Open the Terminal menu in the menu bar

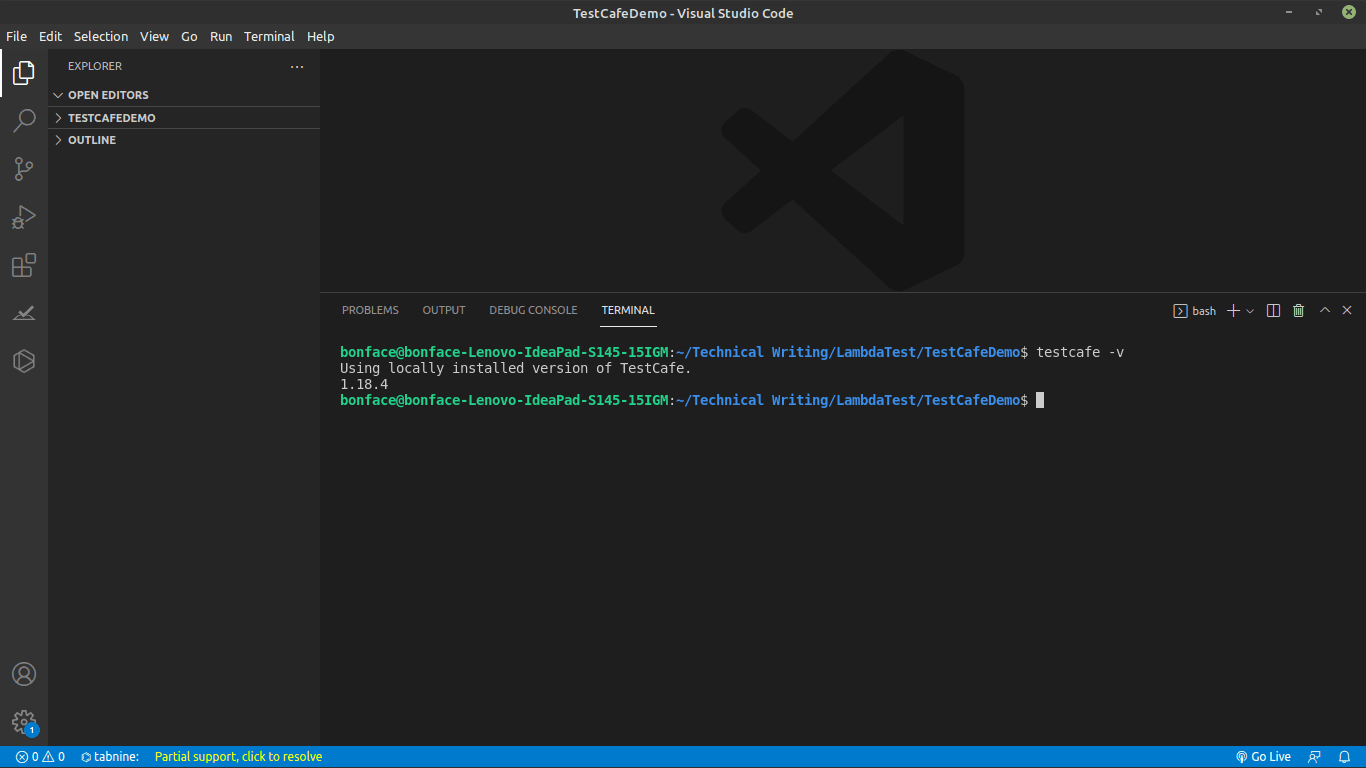[269, 36]
